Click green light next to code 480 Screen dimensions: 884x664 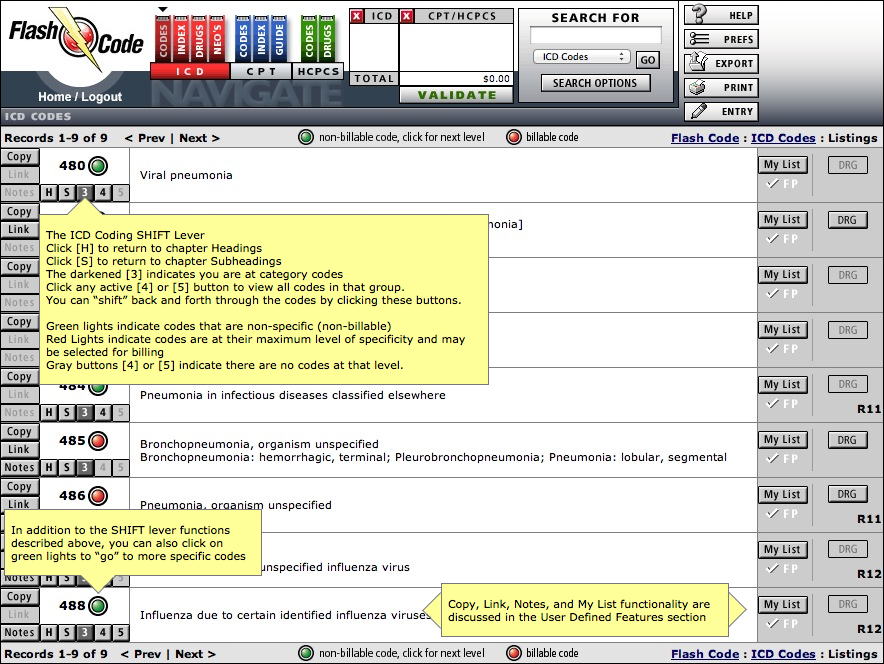[x=98, y=166]
